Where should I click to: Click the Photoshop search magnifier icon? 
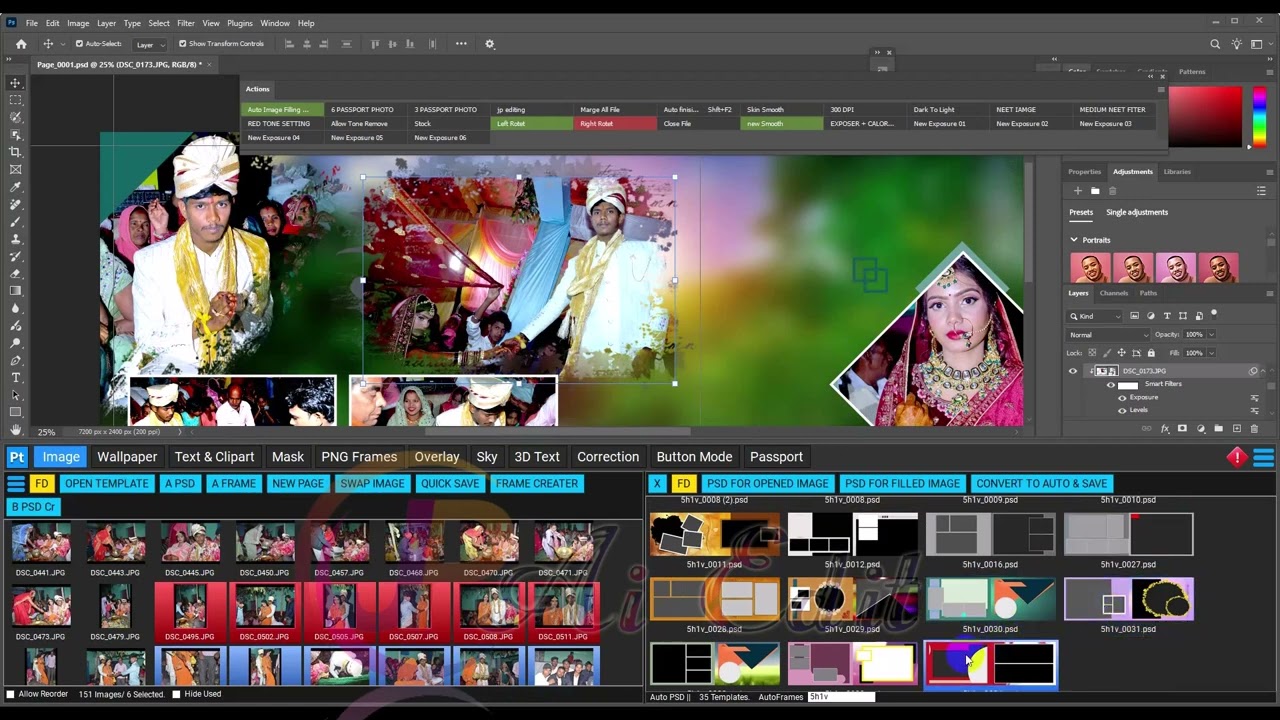(1215, 44)
